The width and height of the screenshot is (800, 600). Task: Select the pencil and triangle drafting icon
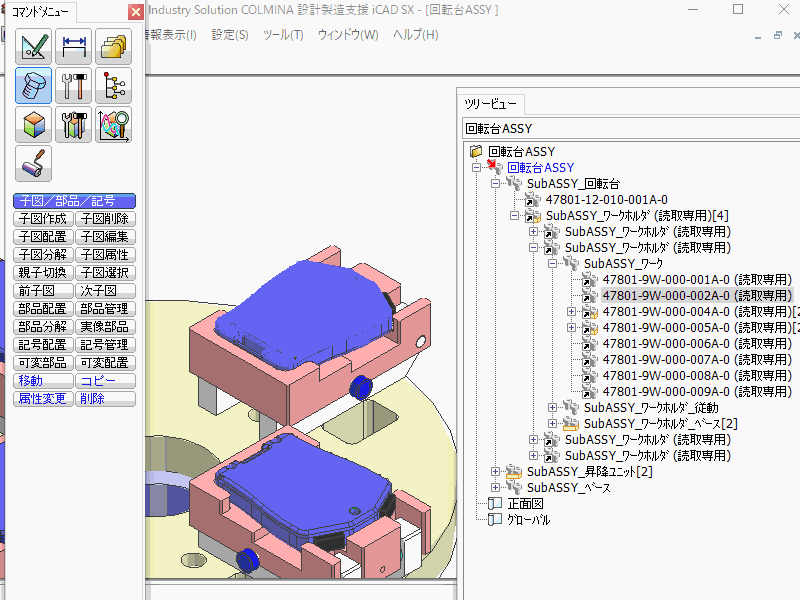coord(34,46)
